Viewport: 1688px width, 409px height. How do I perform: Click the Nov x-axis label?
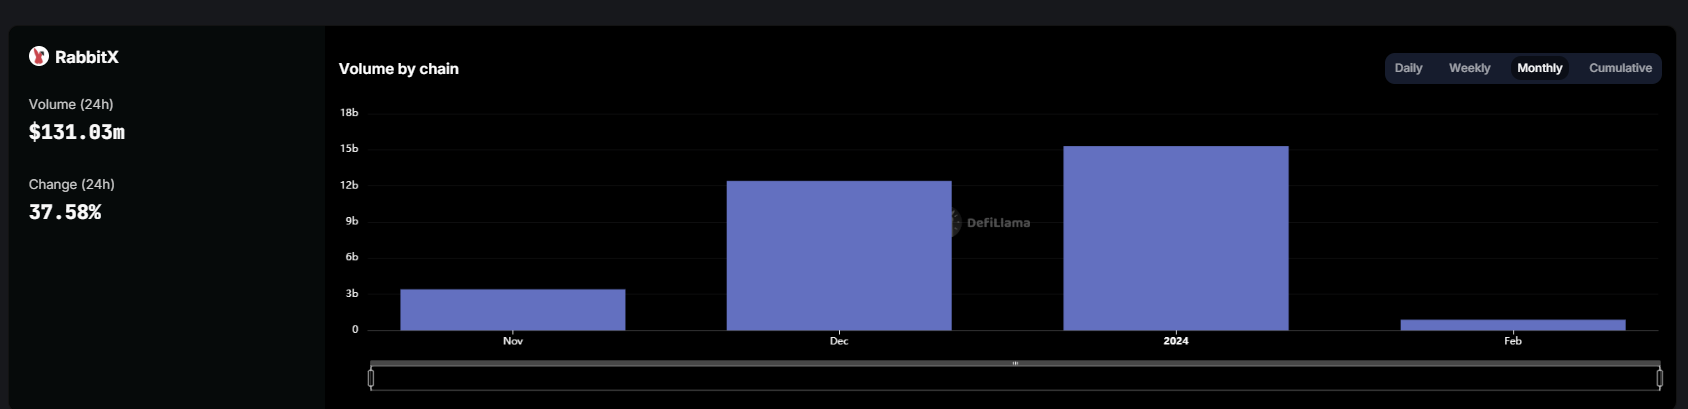pyautogui.click(x=513, y=341)
